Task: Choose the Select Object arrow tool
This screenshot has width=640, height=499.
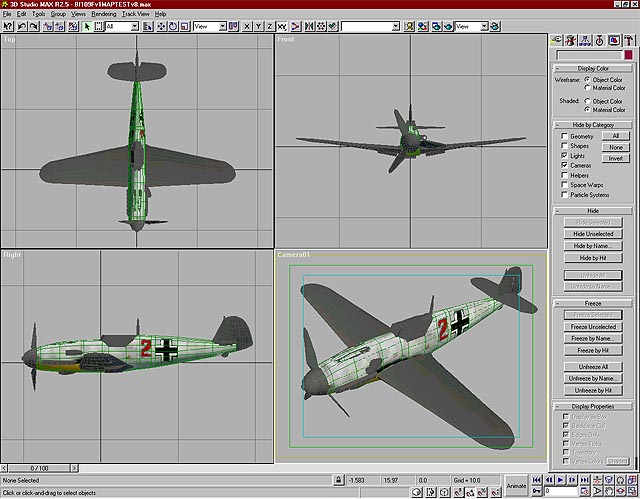Action: pos(87,27)
